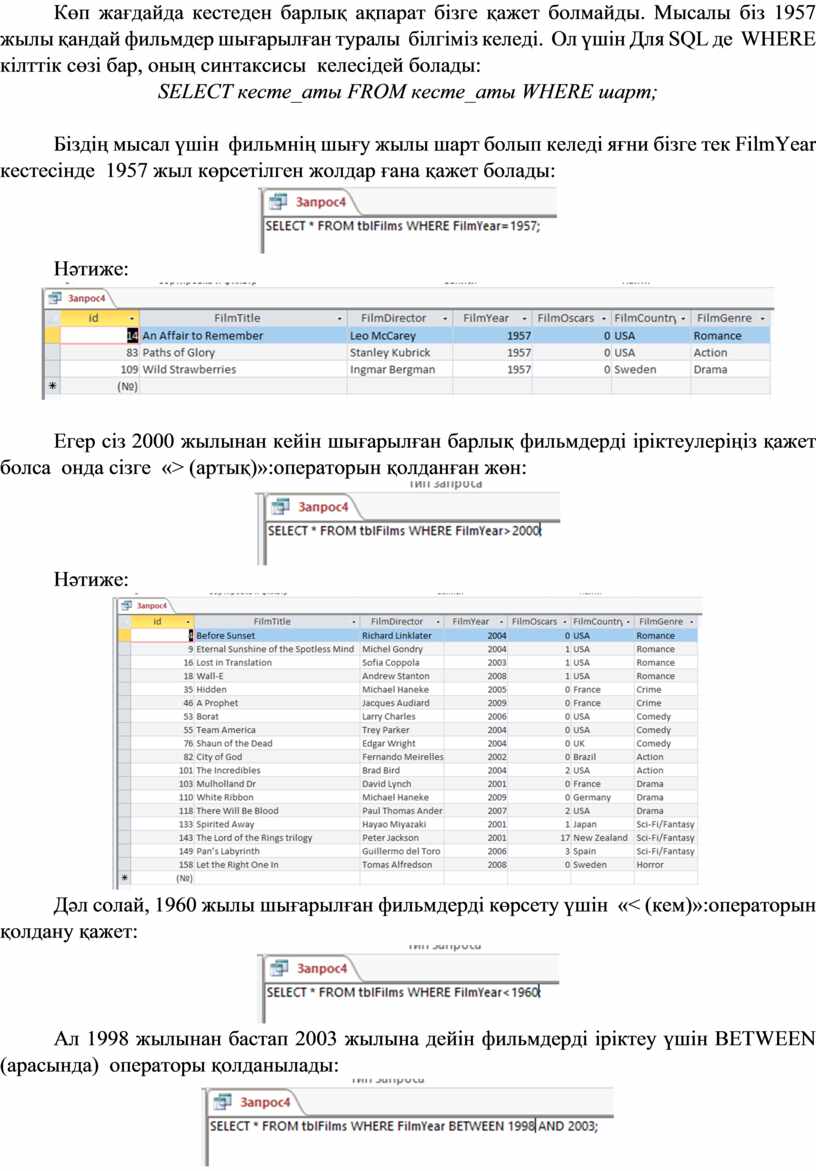The image size is (816, 1171).
Task: Open the FilmTitle column dropdown in the post-2000 results table
Action: (354, 621)
